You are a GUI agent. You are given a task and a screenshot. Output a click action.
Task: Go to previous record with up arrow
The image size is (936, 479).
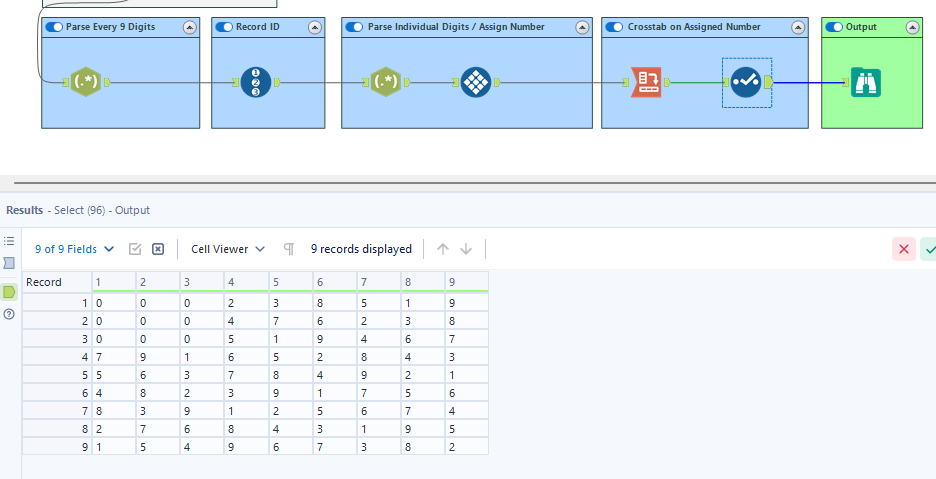(x=442, y=249)
